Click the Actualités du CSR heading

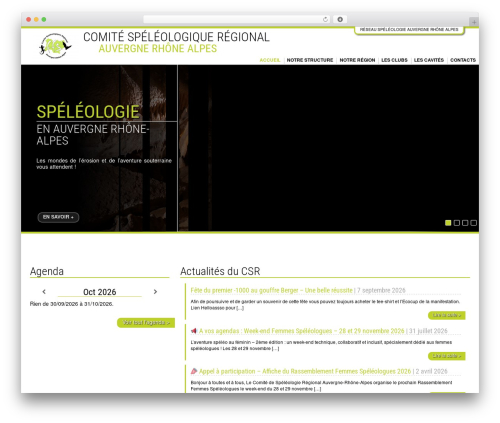[x=220, y=271]
